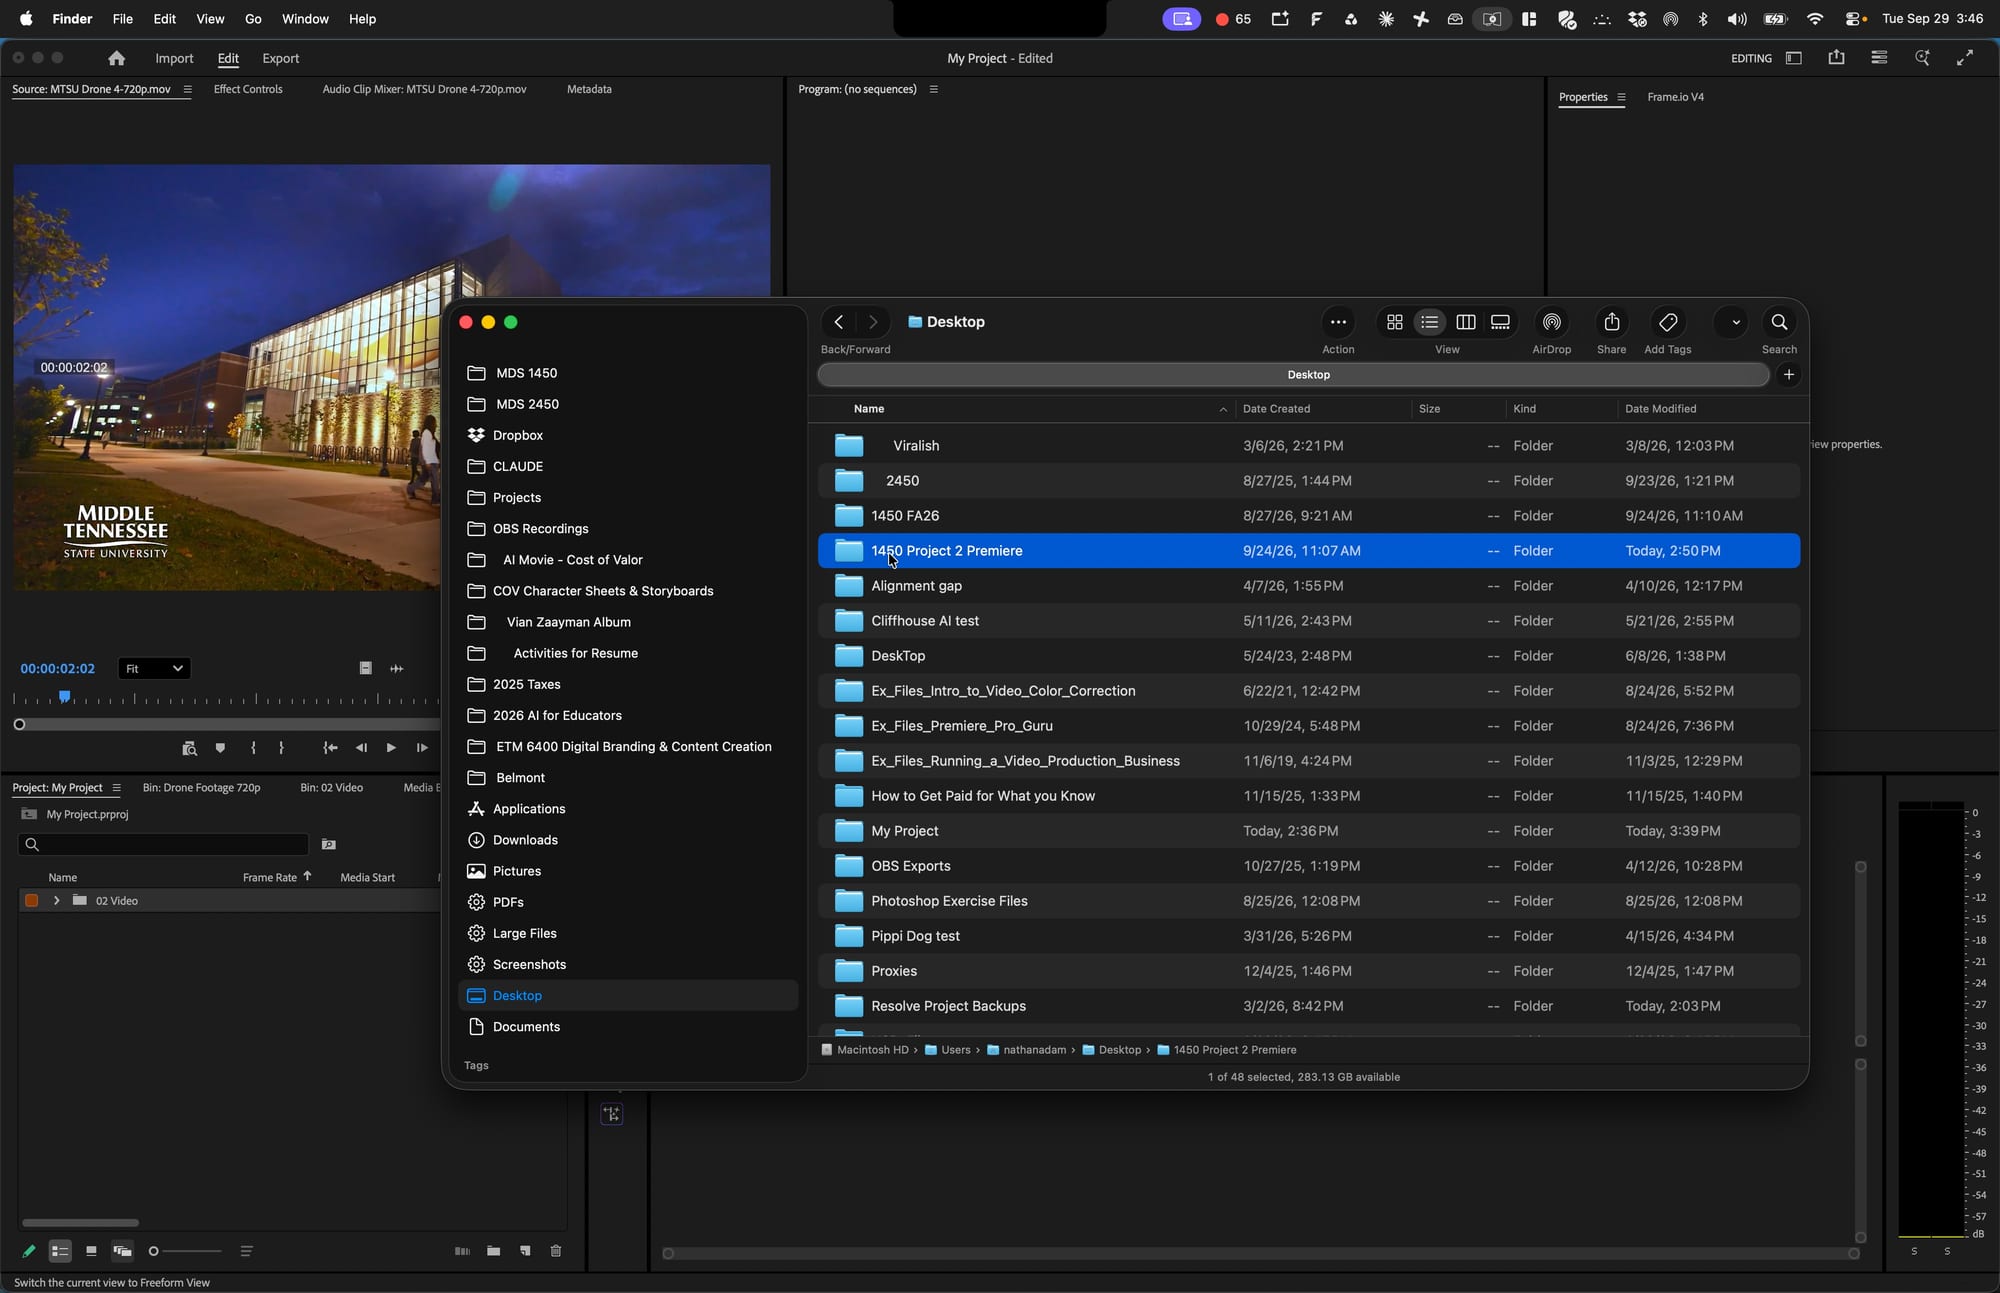Open the Workspaces layout icon in Premiere
2000x1293 pixels.
[x=1794, y=58]
